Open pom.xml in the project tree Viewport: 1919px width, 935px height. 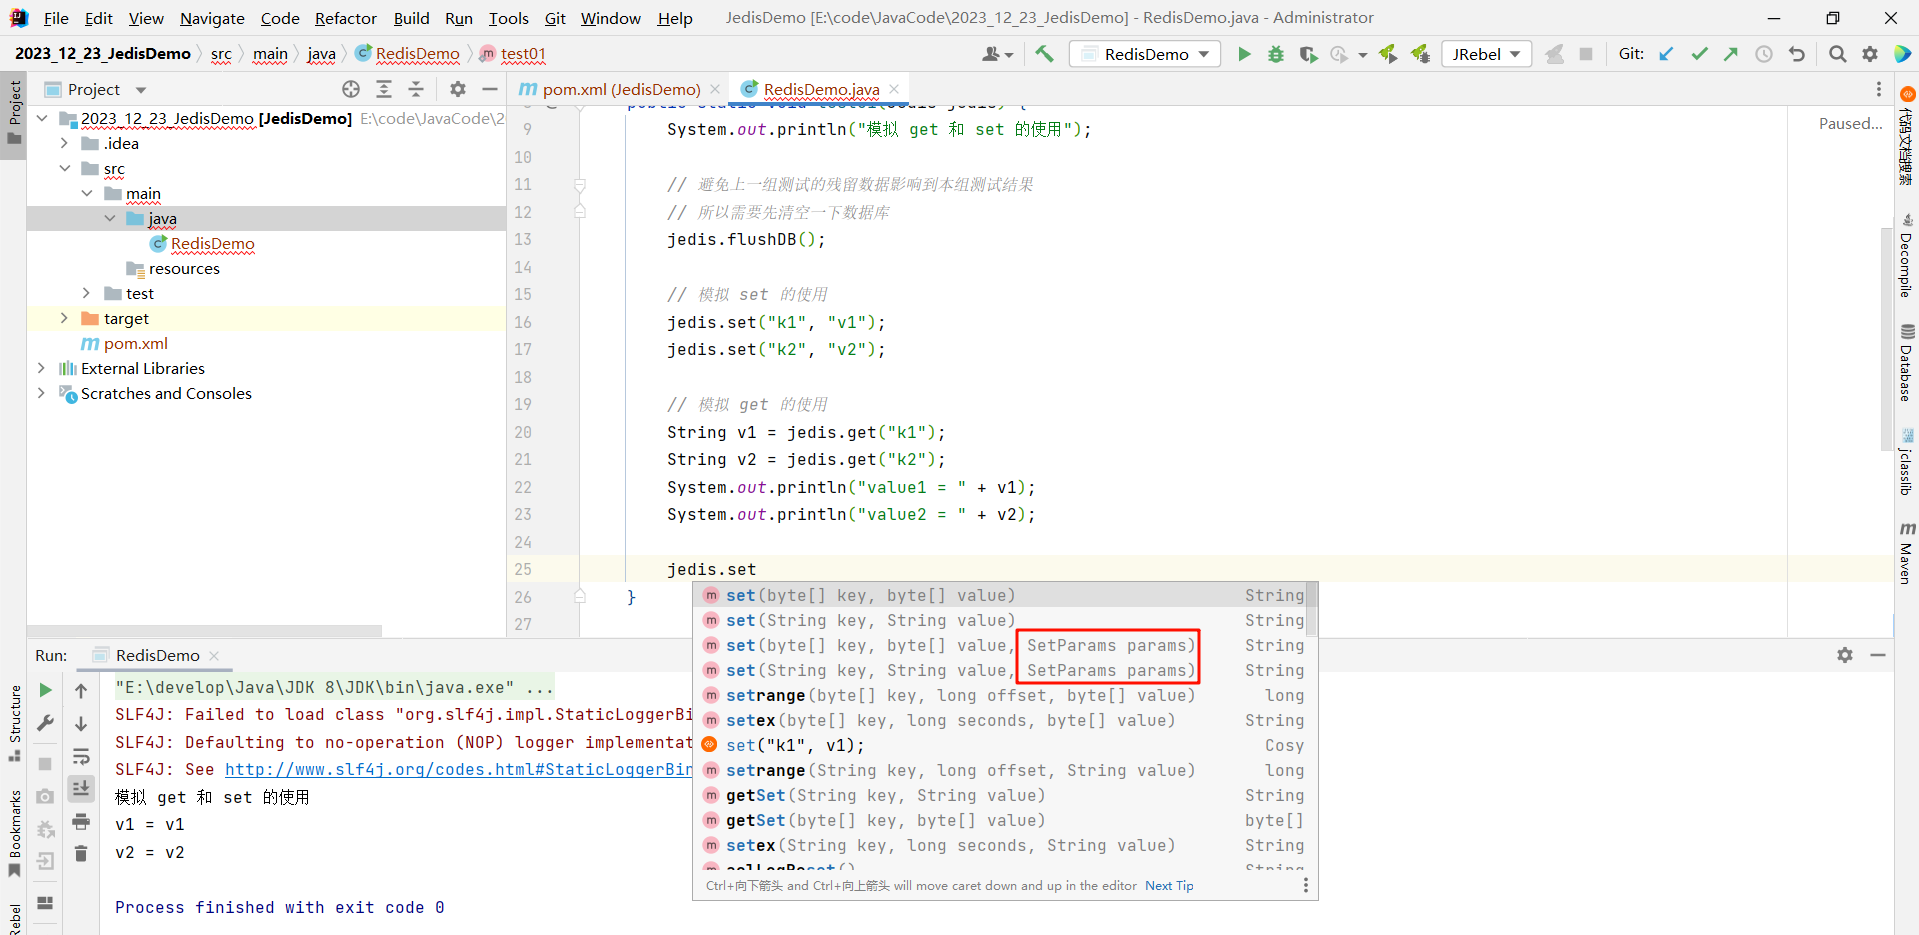tap(135, 343)
